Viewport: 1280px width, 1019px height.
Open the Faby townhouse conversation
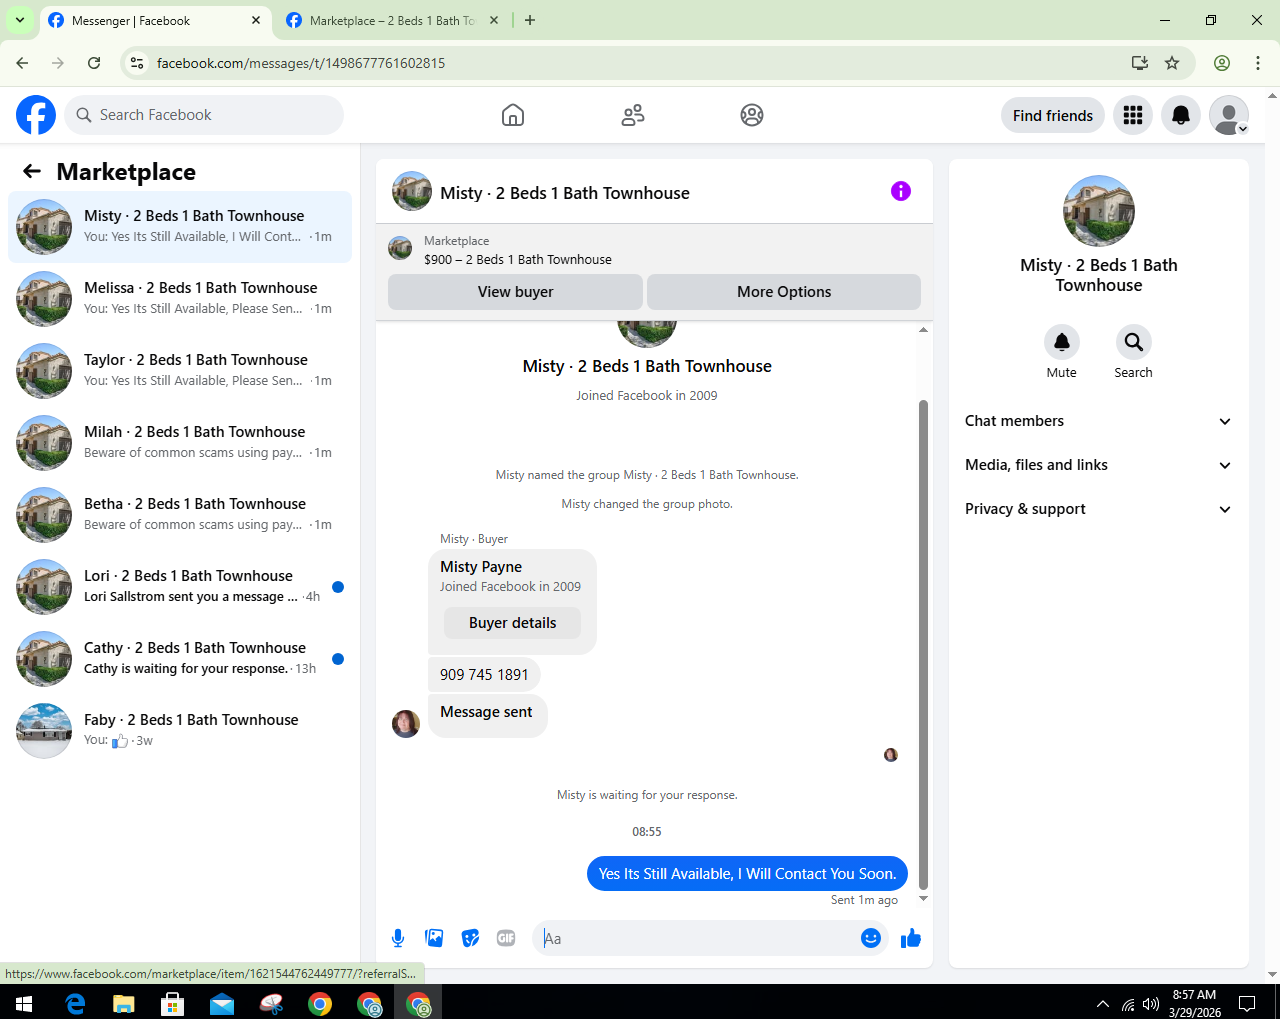click(180, 730)
